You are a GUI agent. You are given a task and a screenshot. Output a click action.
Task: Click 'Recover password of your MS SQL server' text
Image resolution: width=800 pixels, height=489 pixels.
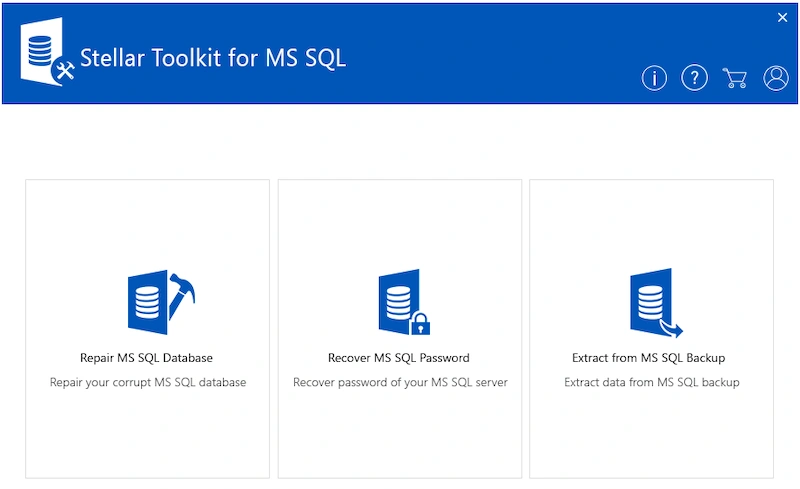(400, 382)
